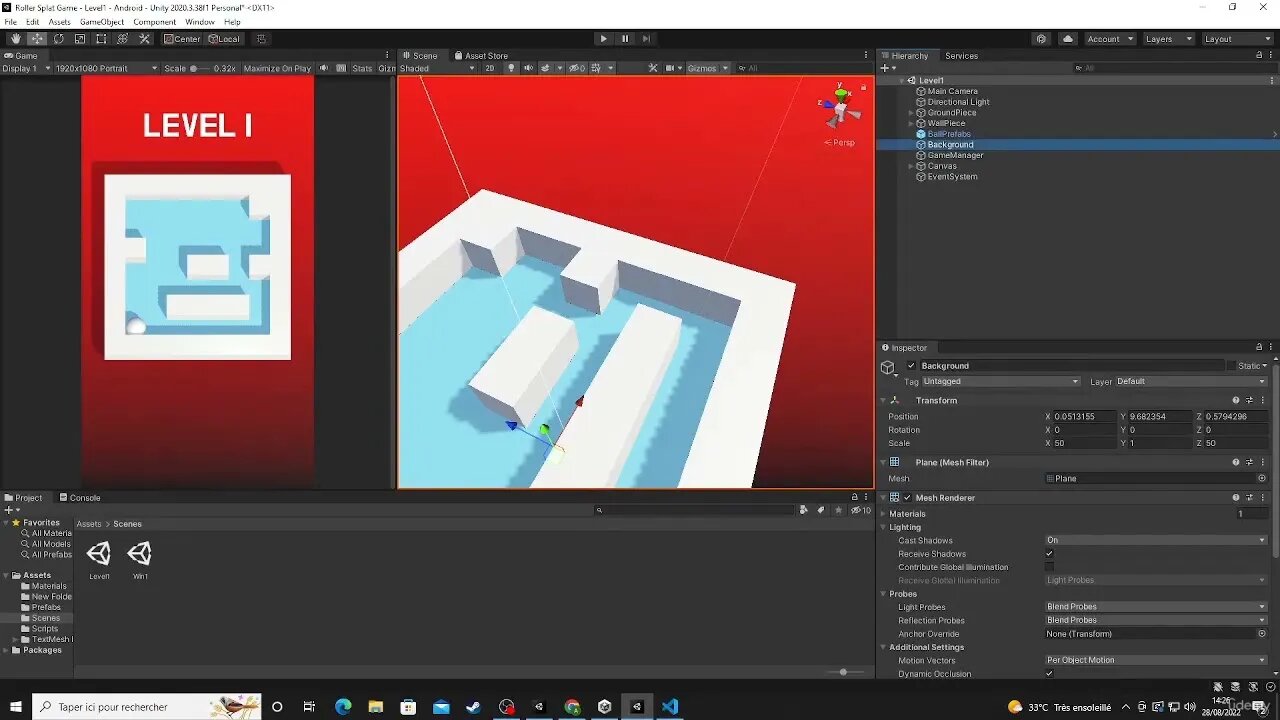
Task: Open the Window menu
Action: [200, 22]
